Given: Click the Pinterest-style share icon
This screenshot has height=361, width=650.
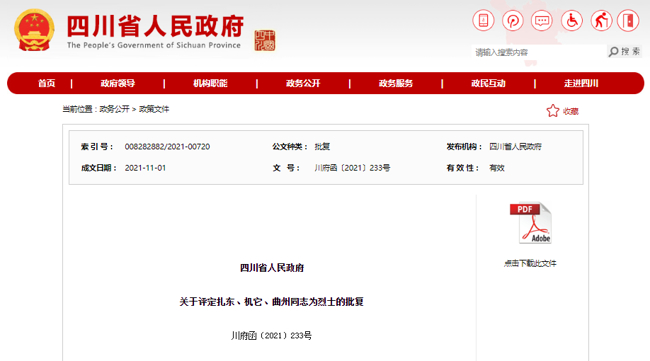Looking at the screenshot, I should click(x=513, y=20).
